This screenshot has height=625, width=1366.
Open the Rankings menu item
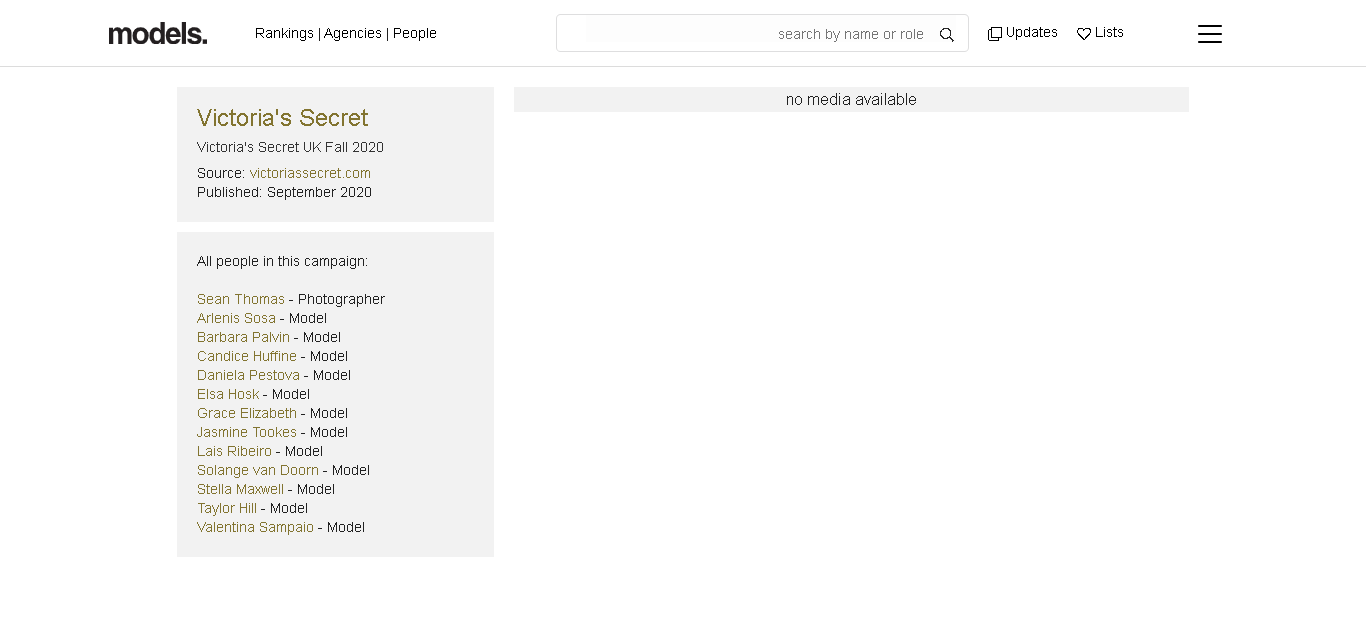pyautogui.click(x=284, y=33)
